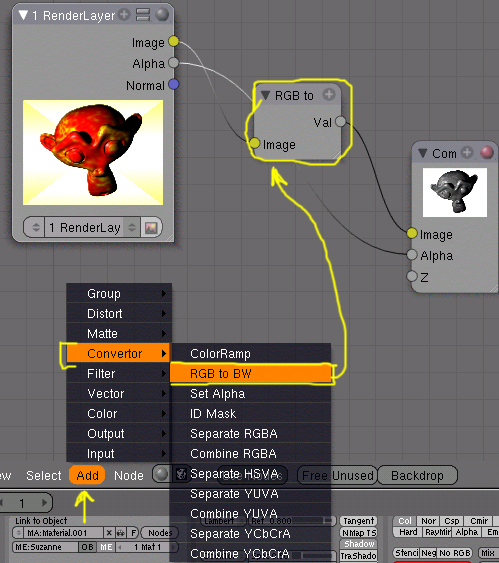Click the blue Normal output socket on RenderLayer

click(173, 84)
